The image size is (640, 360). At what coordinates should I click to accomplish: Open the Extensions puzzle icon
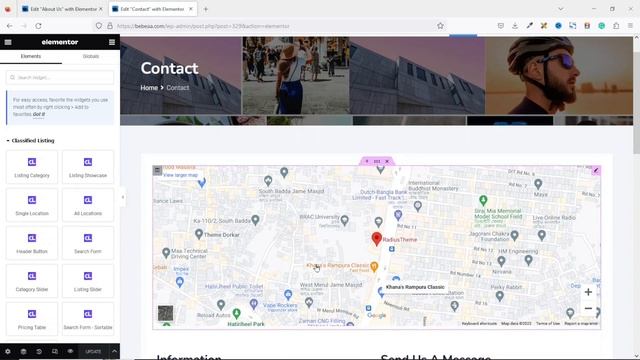click(x=616, y=26)
